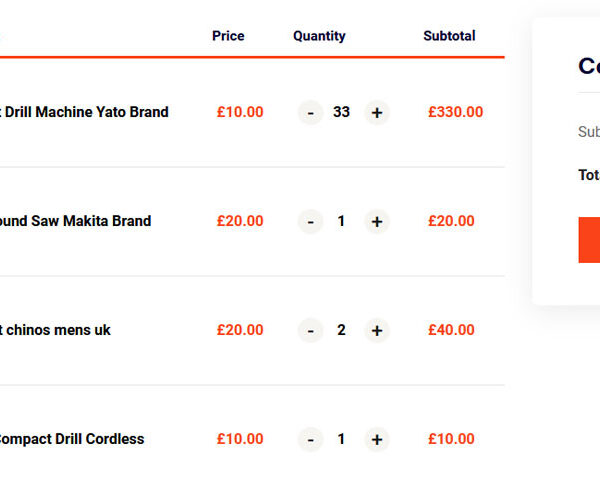Screen dimensions: 600x480
Task: Click the £330.00 subtotal amount
Action: coord(455,112)
